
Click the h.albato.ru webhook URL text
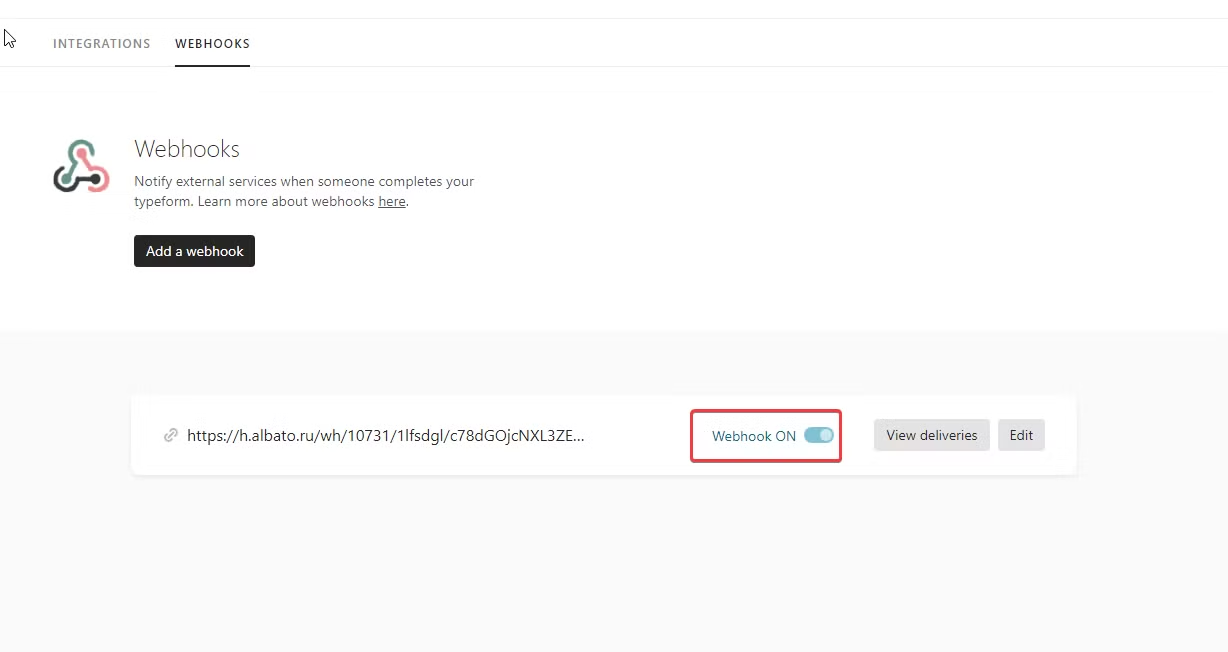tap(385, 436)
